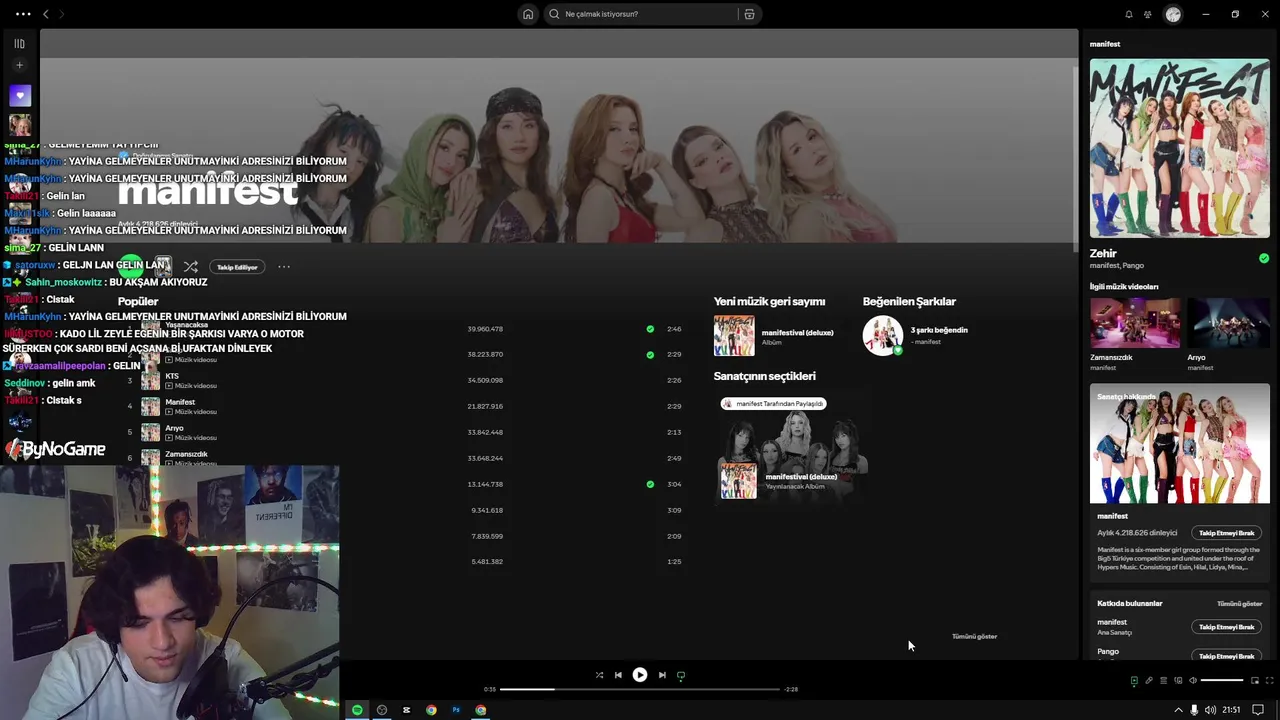Image resolution: width=1280 pixels, height=720 pixels.
Task: Open artist more options ellipsis
Action: coord(284,267)
